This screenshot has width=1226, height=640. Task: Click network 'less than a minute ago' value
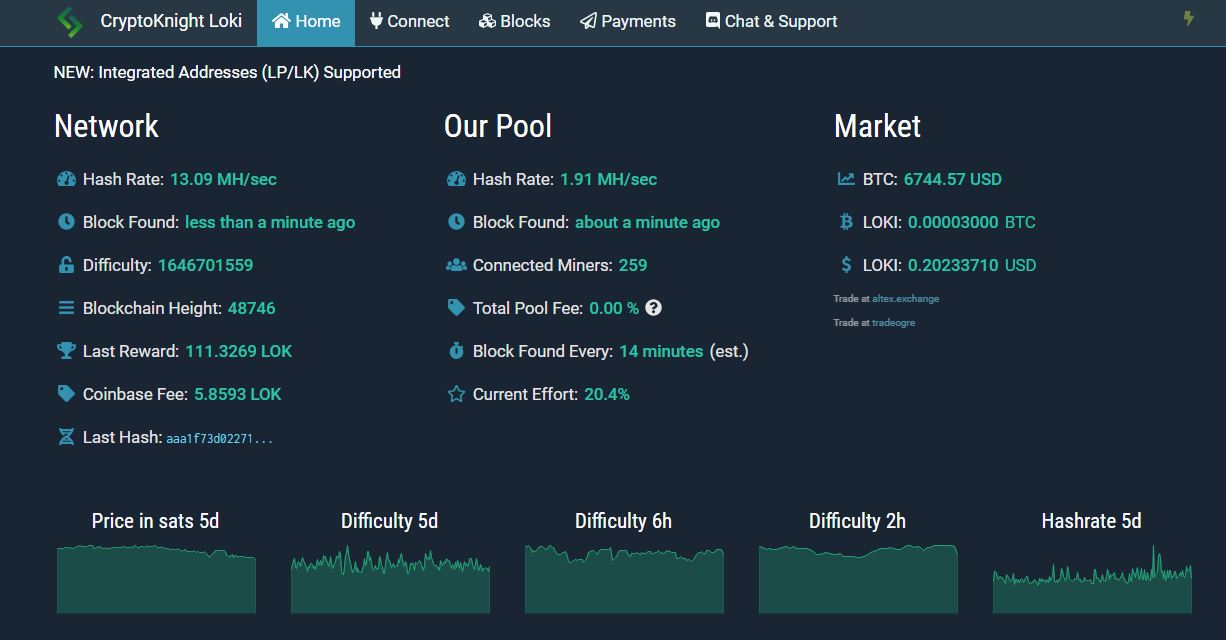click(270, 222)
